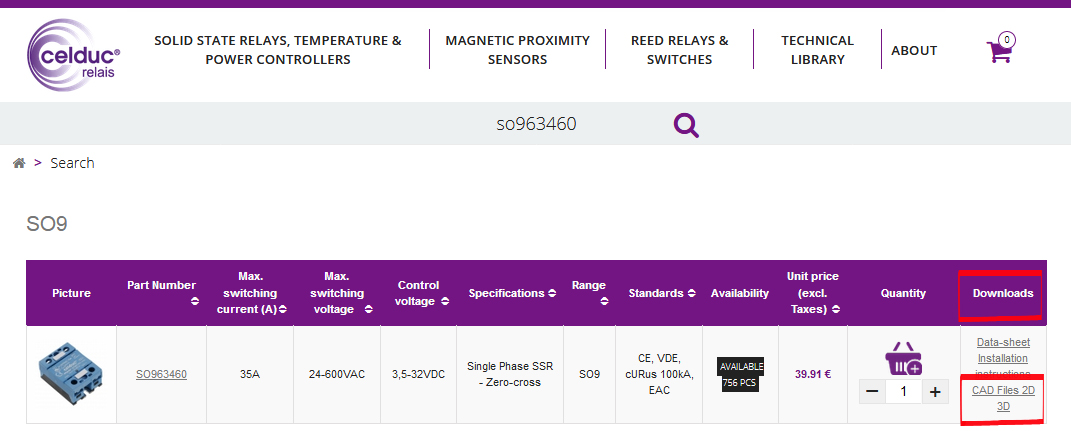
Task: Click the CE, VDE, cURus standards cell
Action: tap(659, 374)
